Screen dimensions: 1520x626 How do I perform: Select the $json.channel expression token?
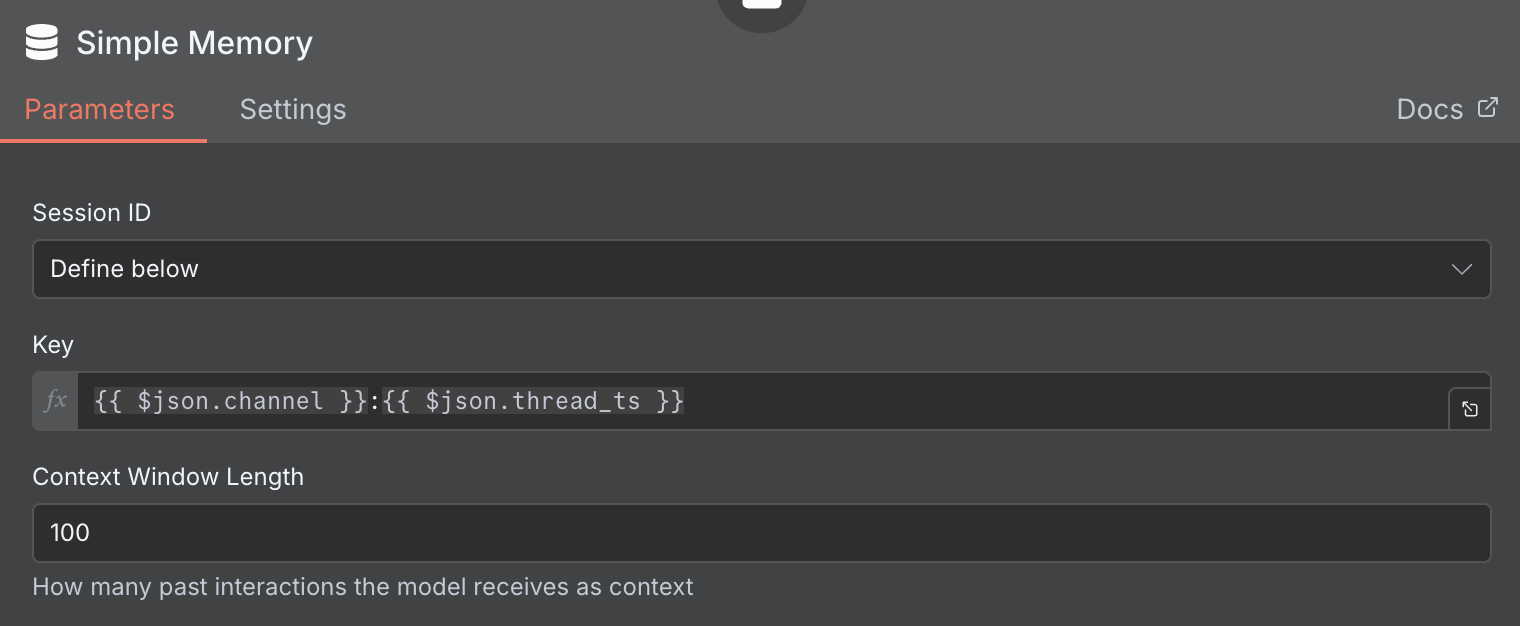pyautogui.click(x=231, y=401)
